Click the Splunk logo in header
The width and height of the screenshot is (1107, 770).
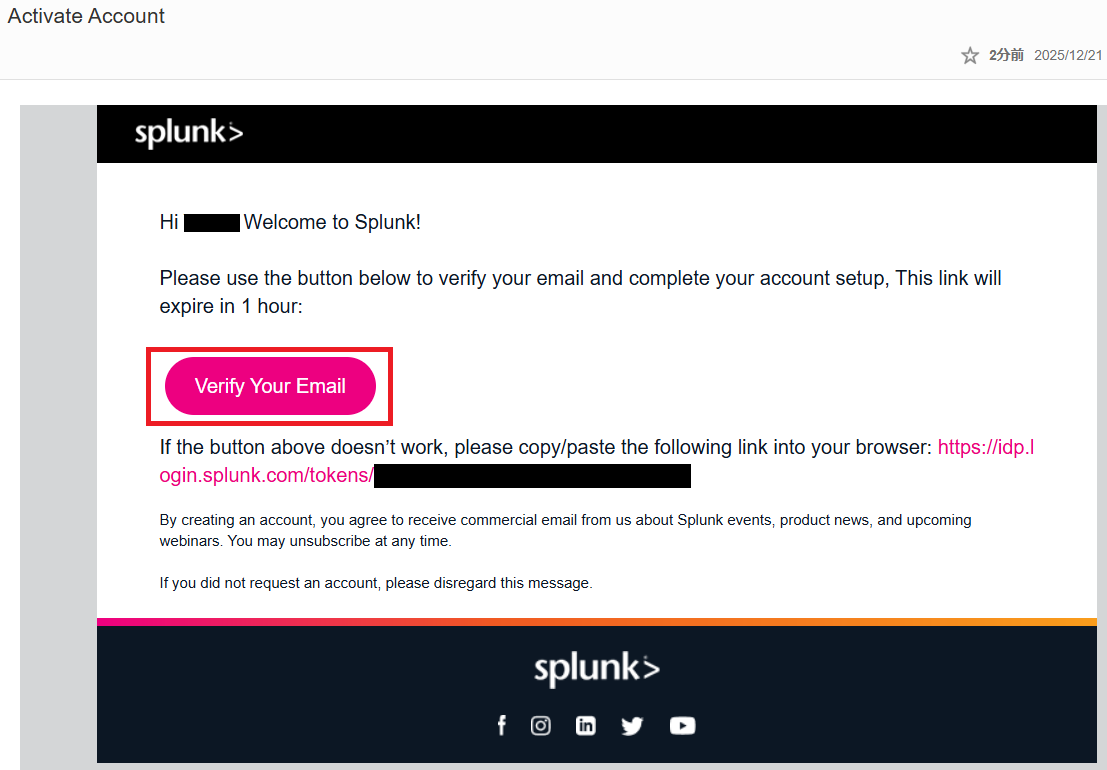click(189, 133)
